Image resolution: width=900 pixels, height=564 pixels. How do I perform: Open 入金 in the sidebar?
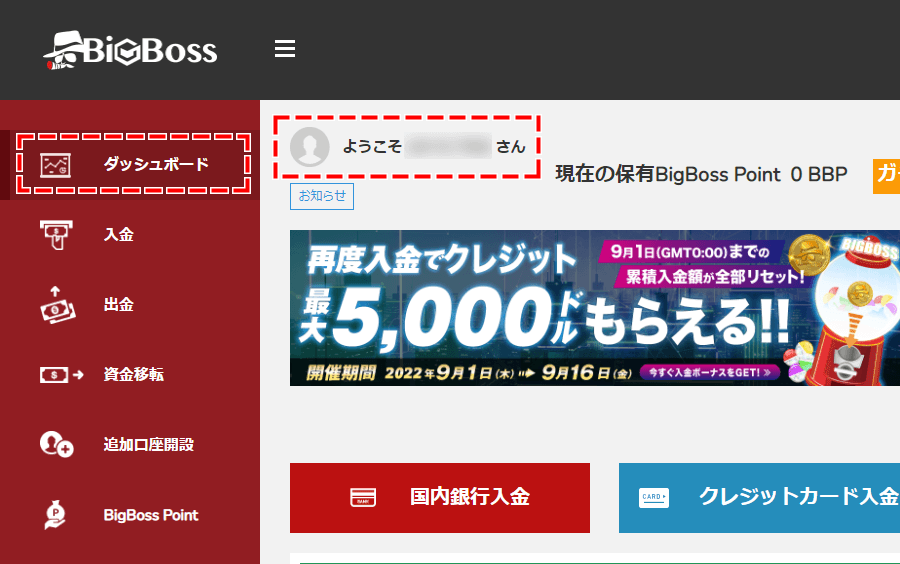[130, 235]
